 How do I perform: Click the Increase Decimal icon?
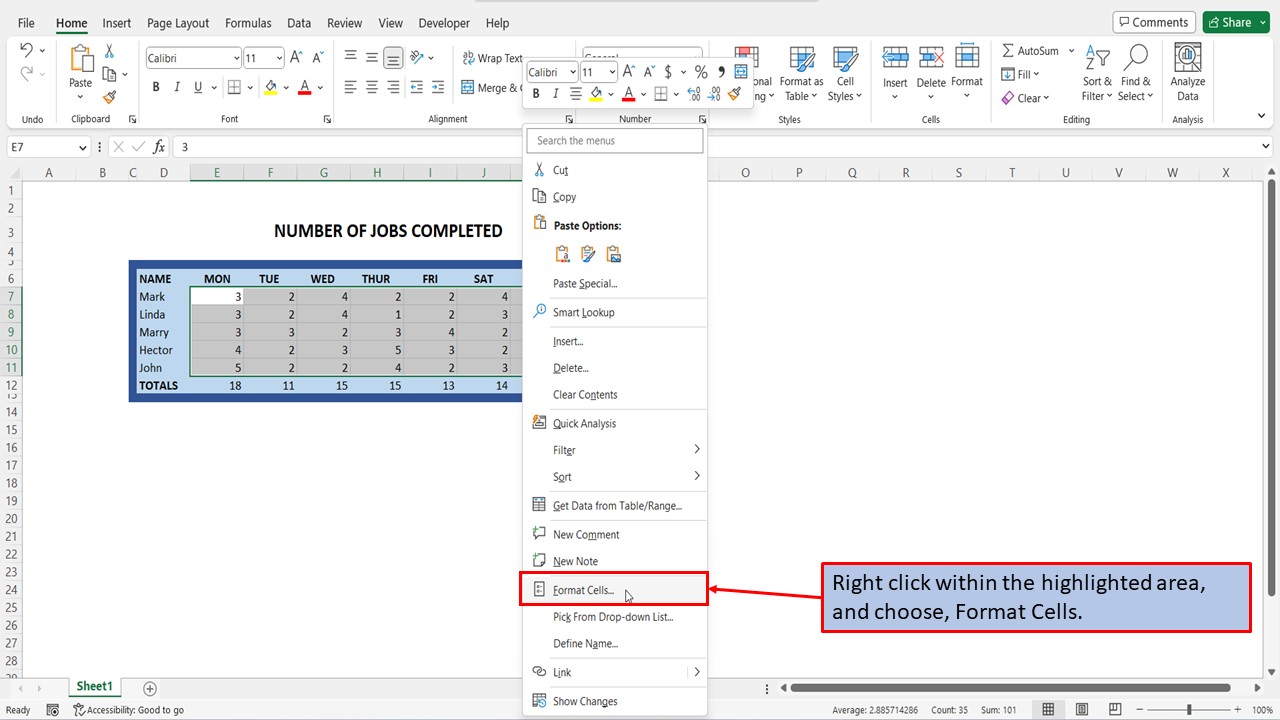tap(694, 93)
